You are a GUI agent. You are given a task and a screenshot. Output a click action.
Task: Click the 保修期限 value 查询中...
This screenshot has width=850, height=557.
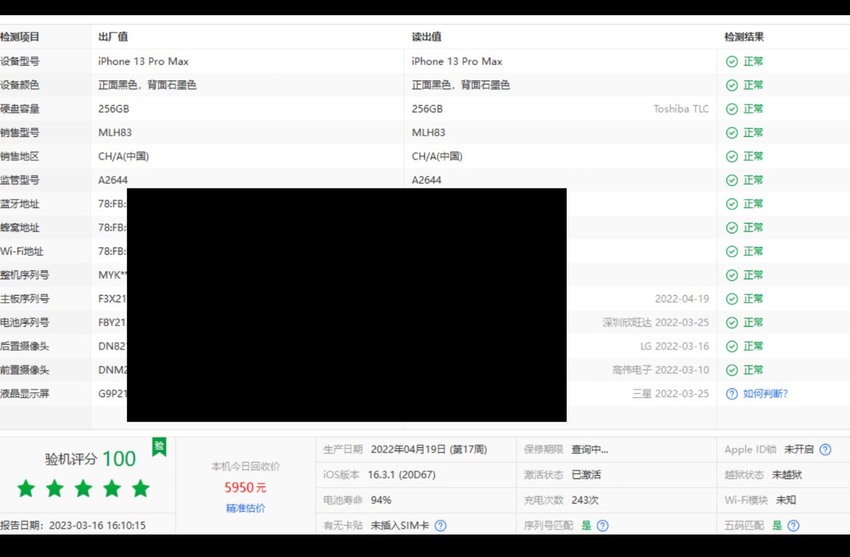click(x=590, y=450)
